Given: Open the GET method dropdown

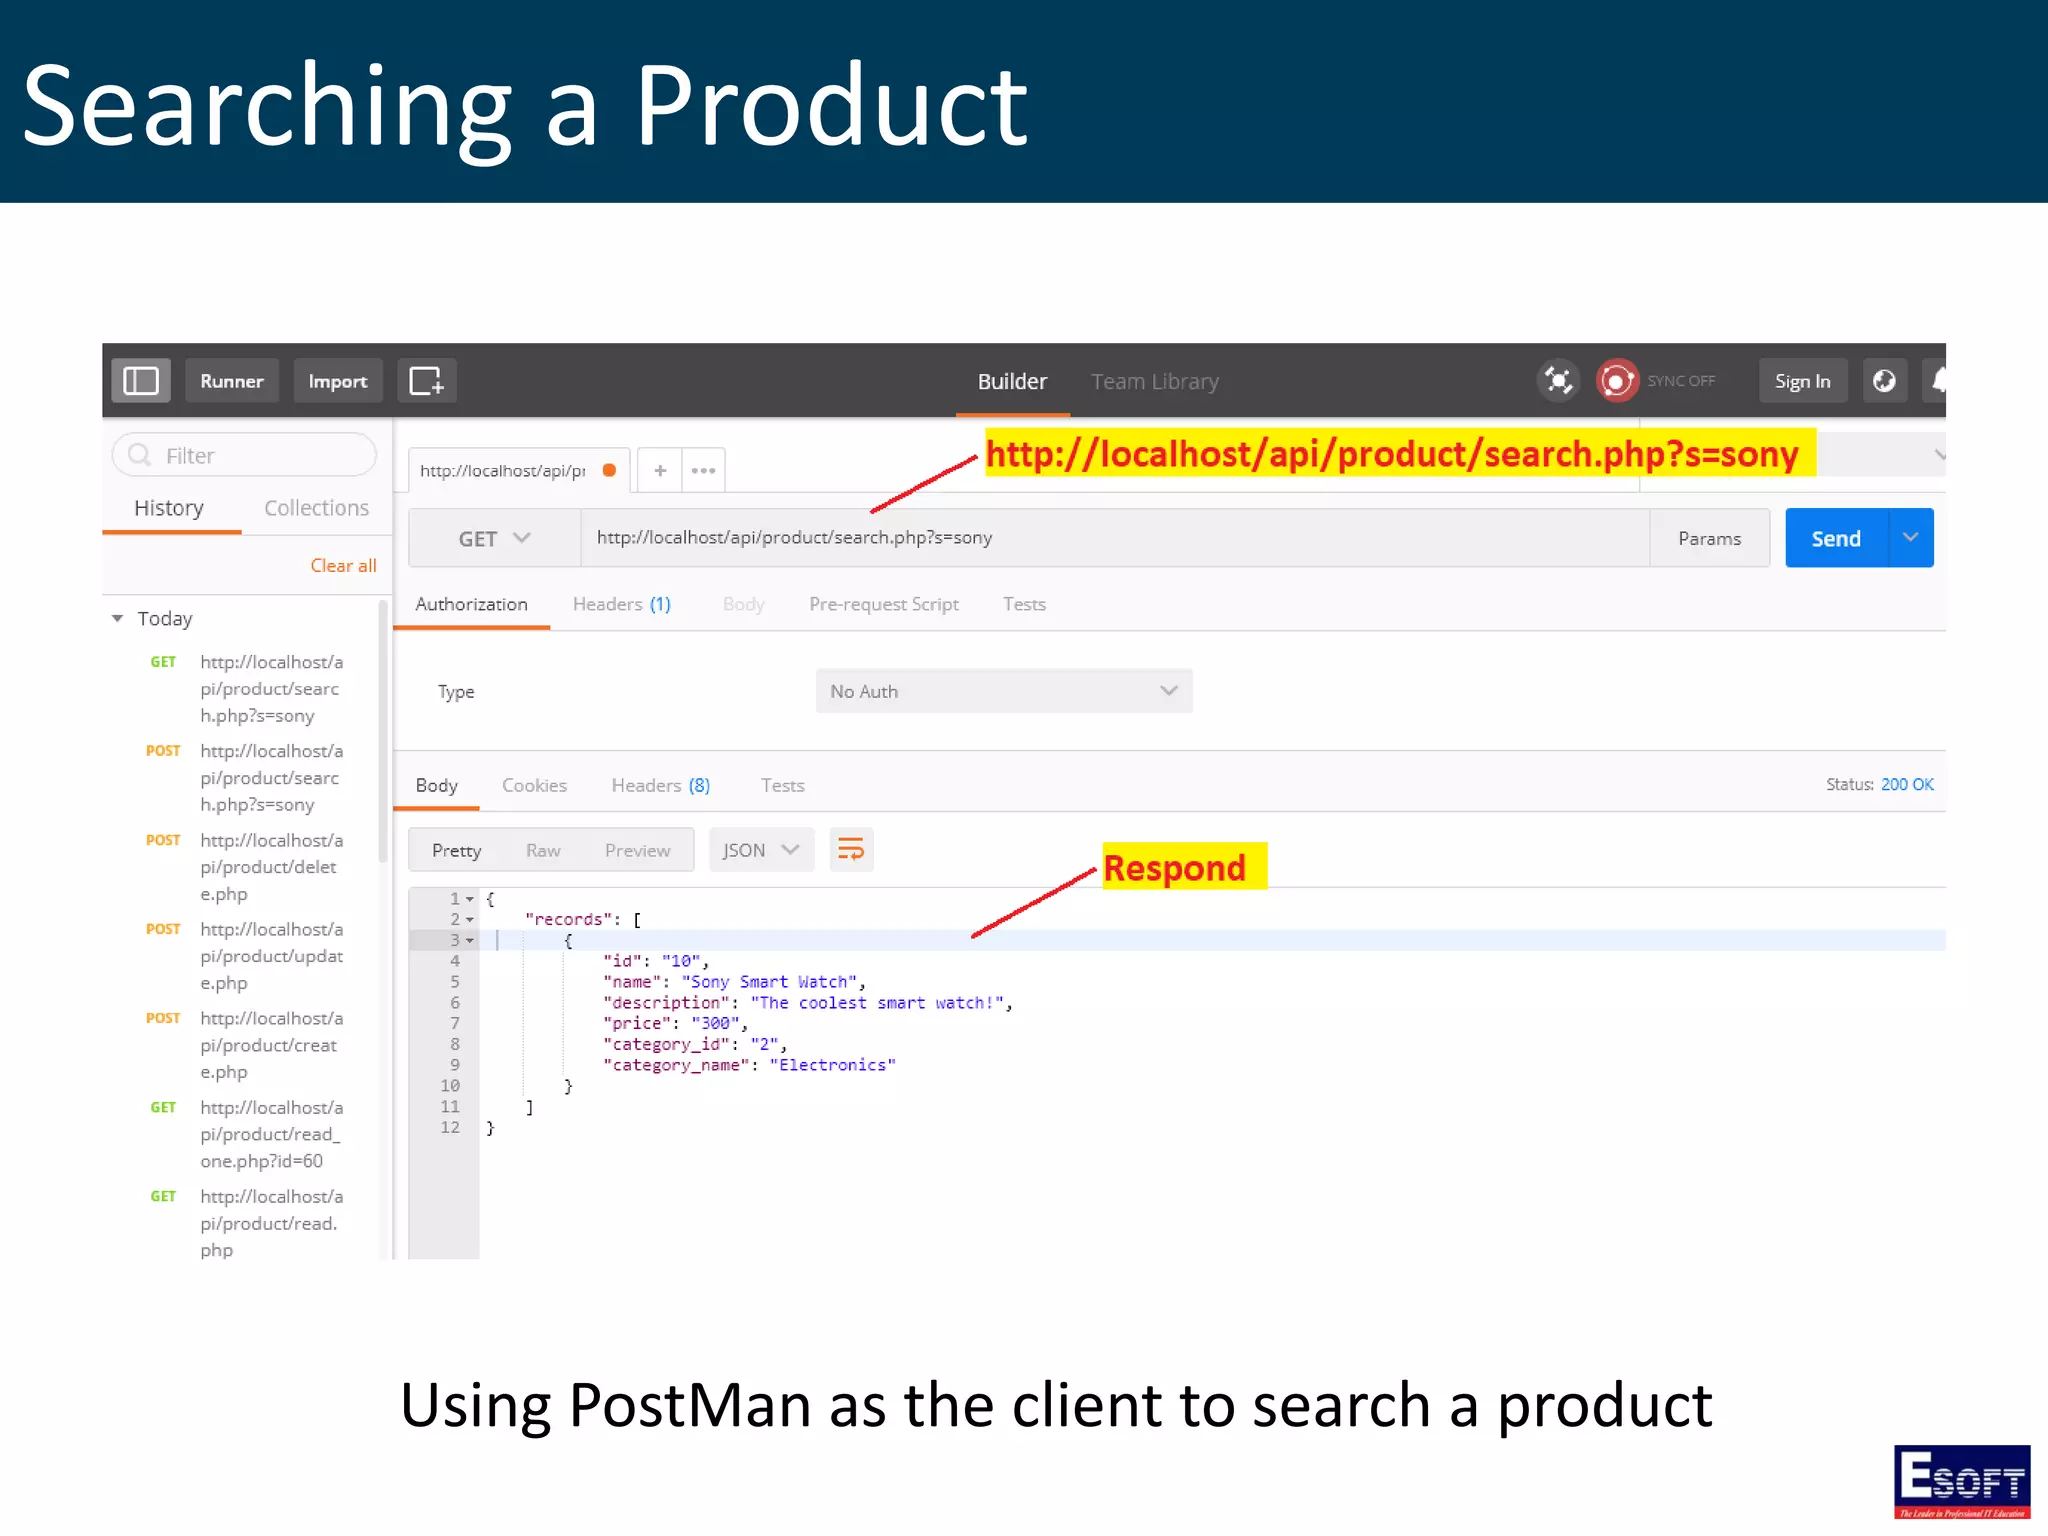Looking at the screenshot, I should coord(494,538).
